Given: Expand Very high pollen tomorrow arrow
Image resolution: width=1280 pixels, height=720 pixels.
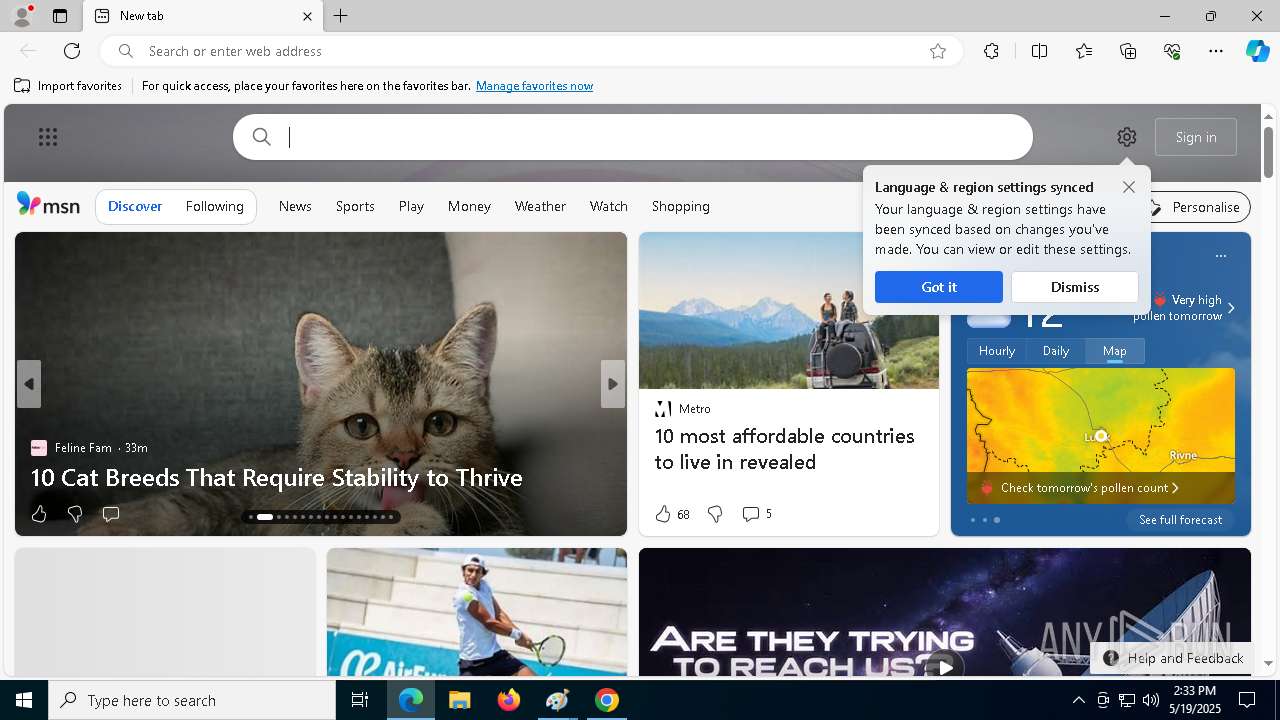Looking at the screenshot, I should coord(1231,308).
